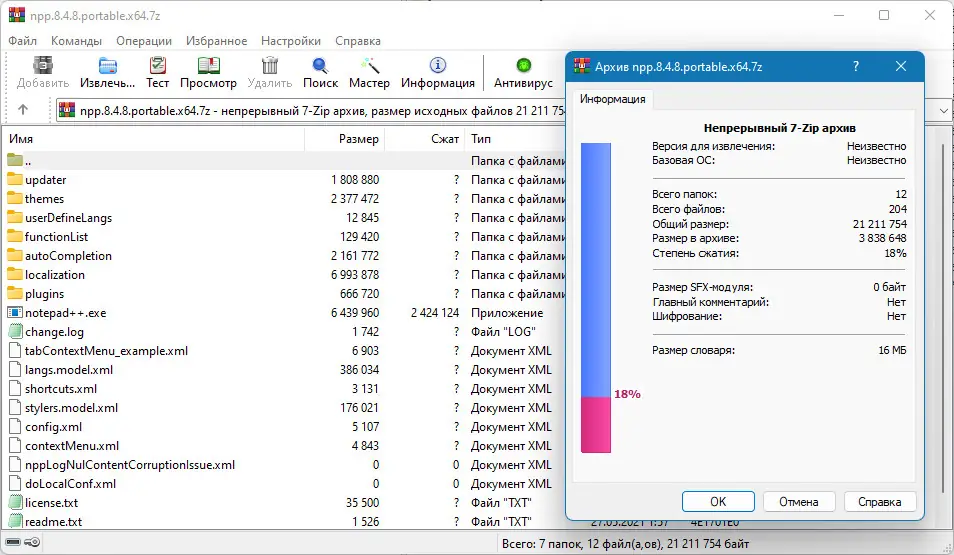Click the change.log file icon
This screenshot has width=954, height=555.
coord(15,332)
